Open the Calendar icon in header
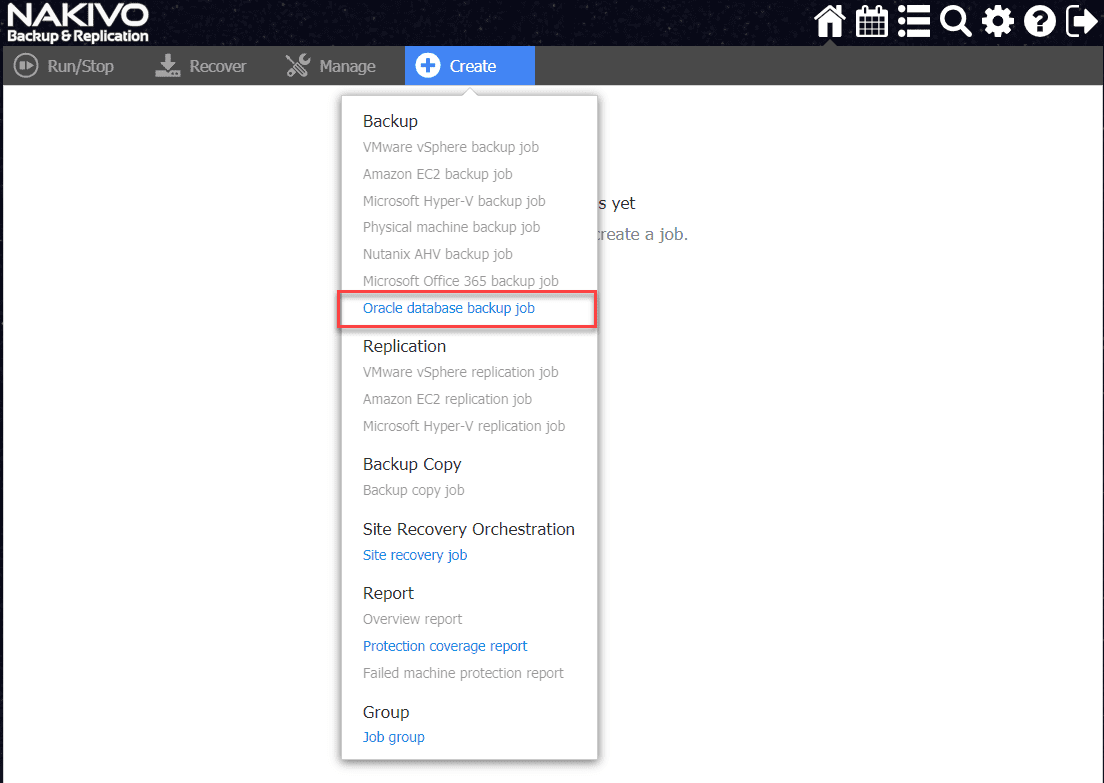This screenshot has height=783, width=1104. click(x=872, y=21)
